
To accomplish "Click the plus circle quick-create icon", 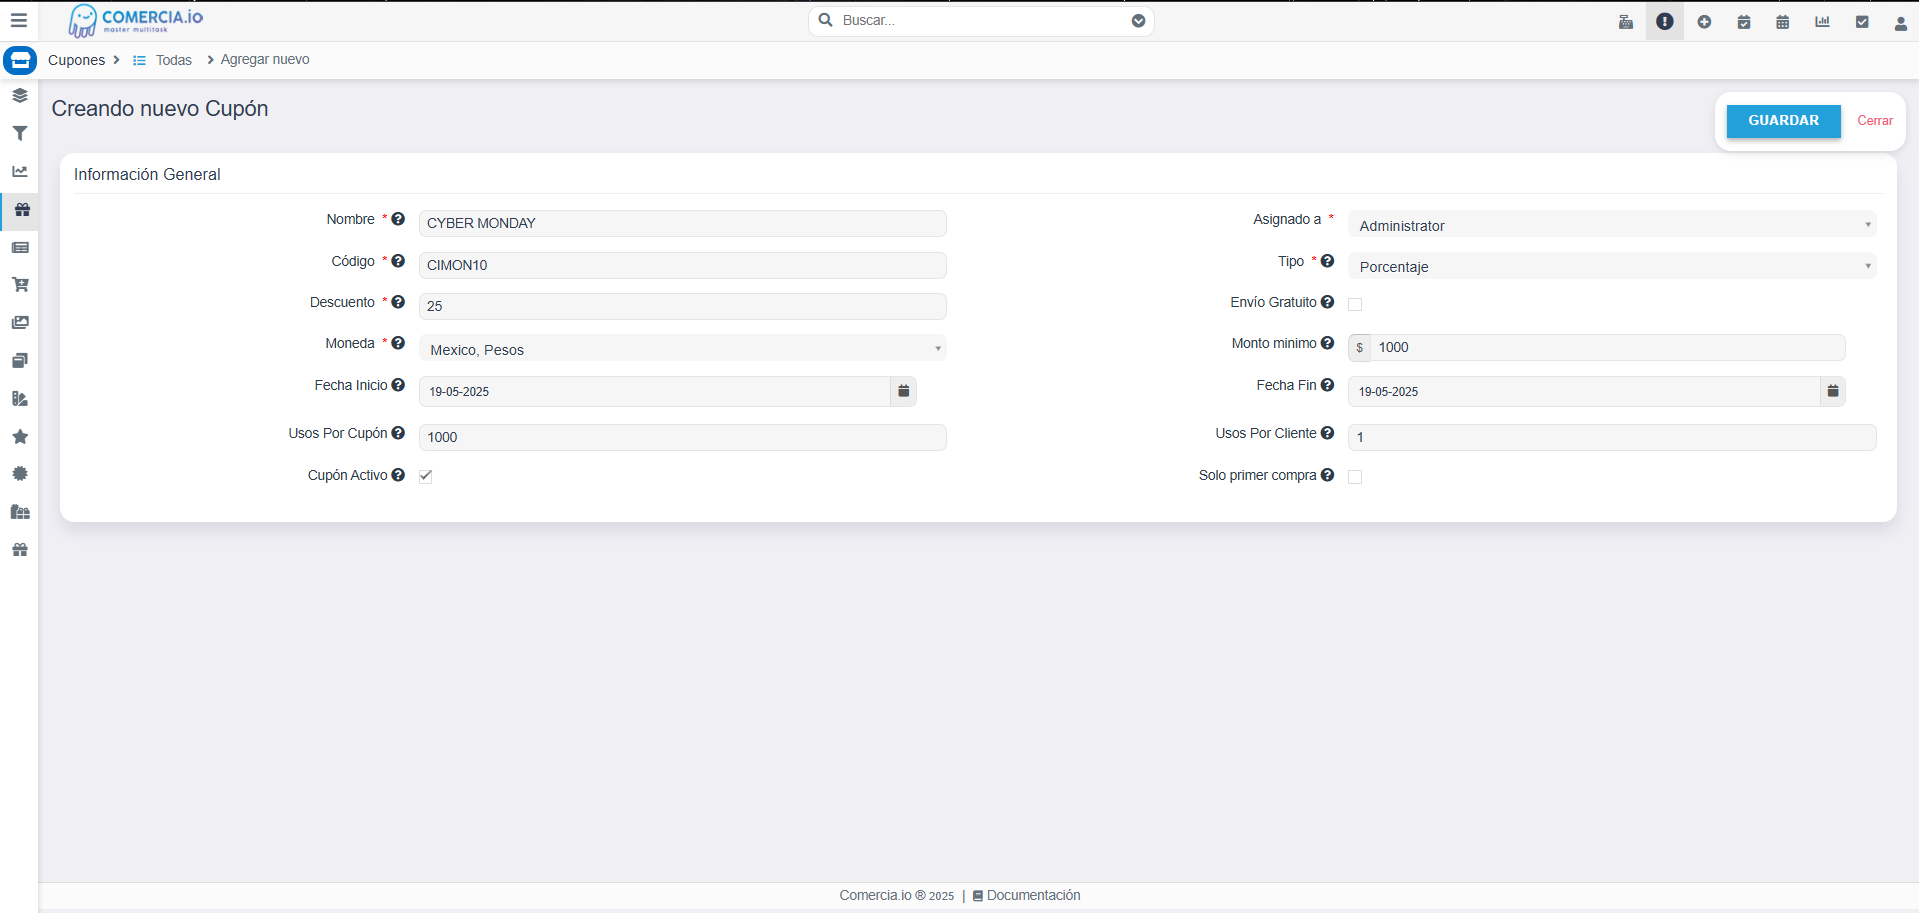I will pyautogui.click(x=1704, y=21).
